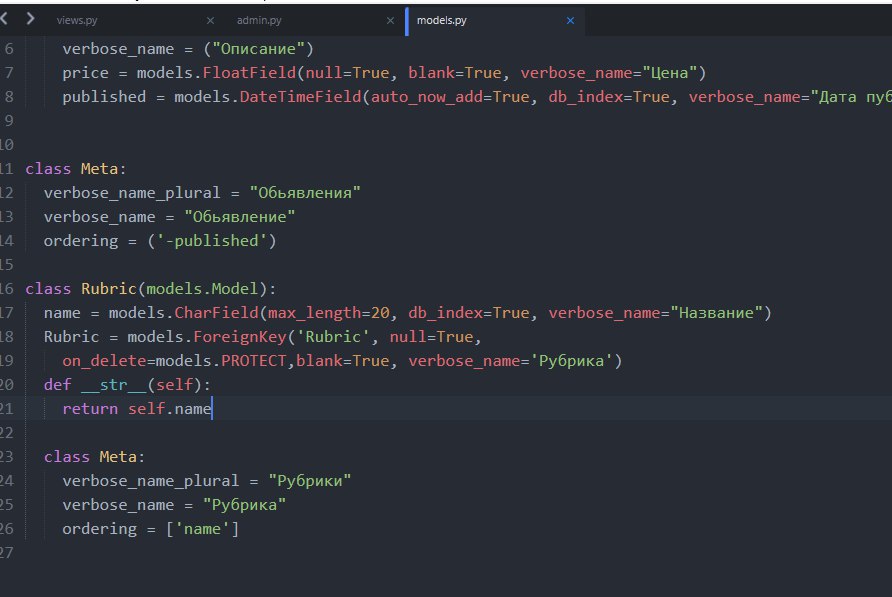Close the admin.py tab
Screen dimensions: 892x597
click(390, 20)
